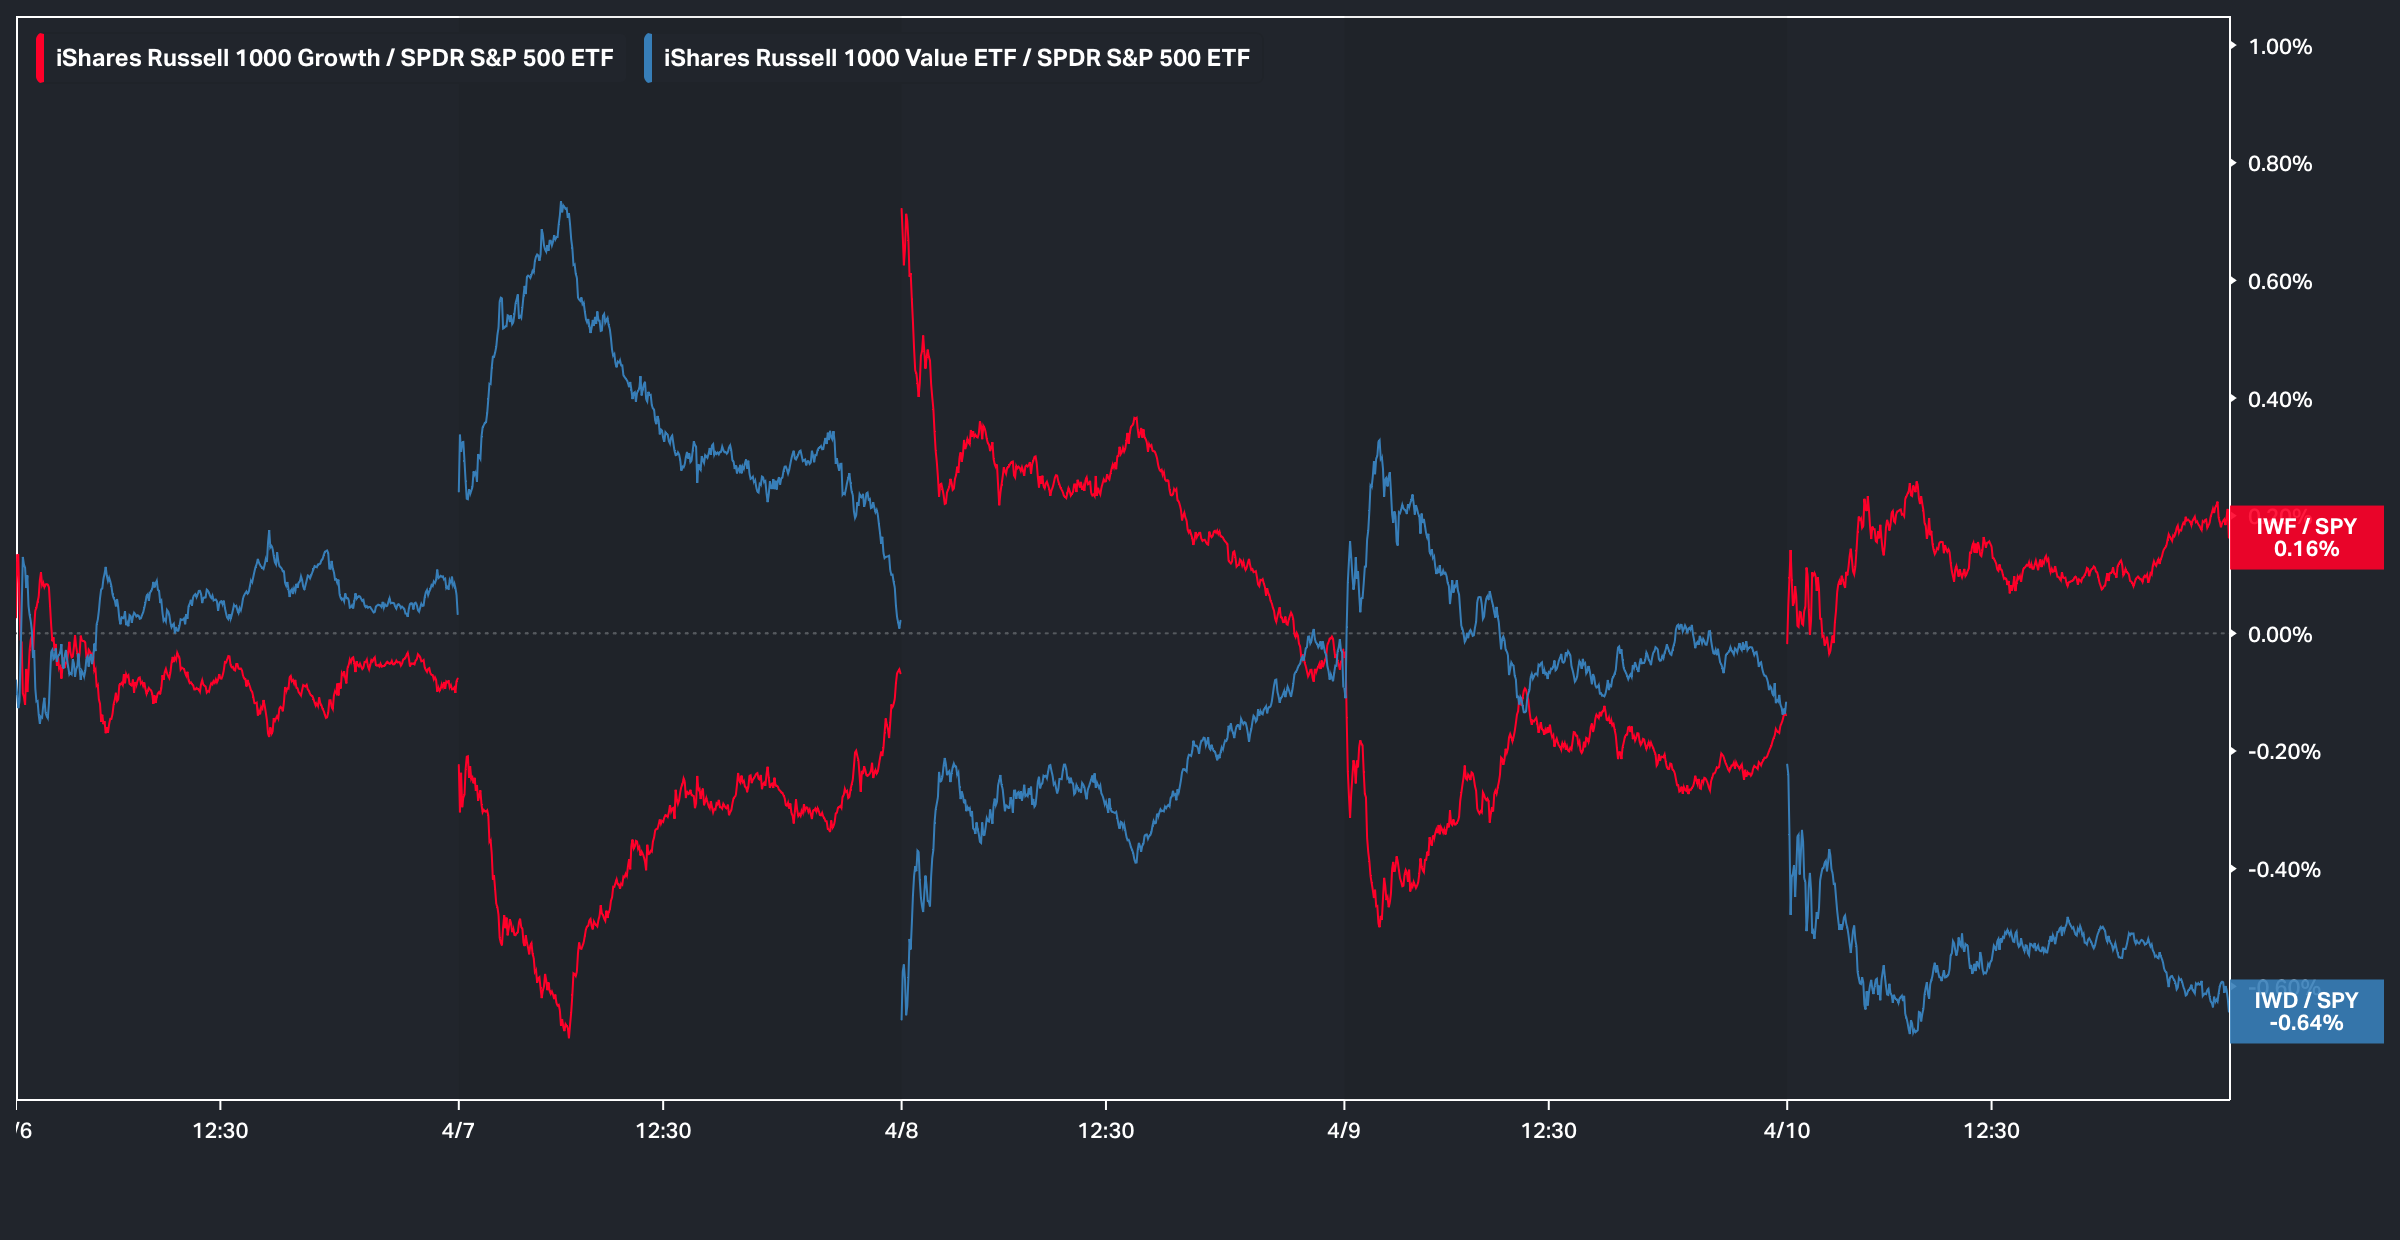The width and height of the screenshot is (2400, 1240).
Task: Toggle the iShares Russell 1000 Growth legend entry
Action: tap(334, 58)
